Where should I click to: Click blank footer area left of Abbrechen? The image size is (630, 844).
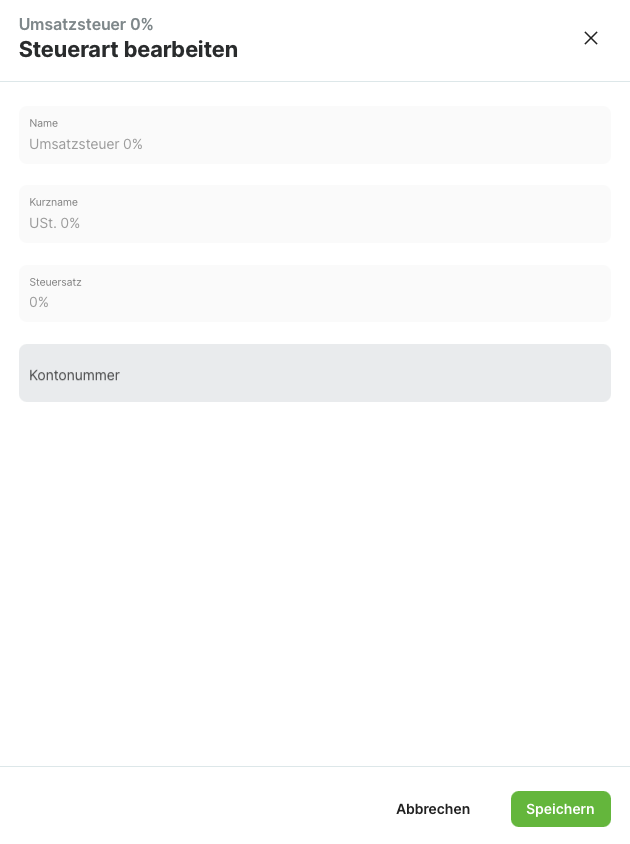(190, 808)
